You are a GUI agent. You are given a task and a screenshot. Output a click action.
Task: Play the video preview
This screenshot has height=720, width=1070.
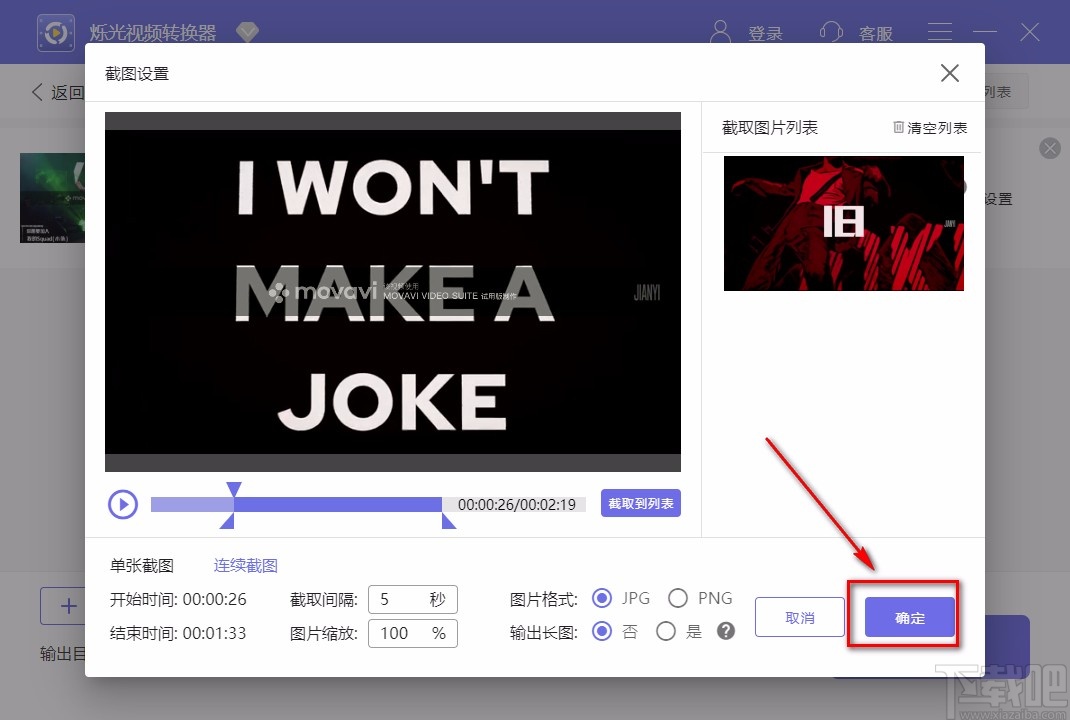122,504
